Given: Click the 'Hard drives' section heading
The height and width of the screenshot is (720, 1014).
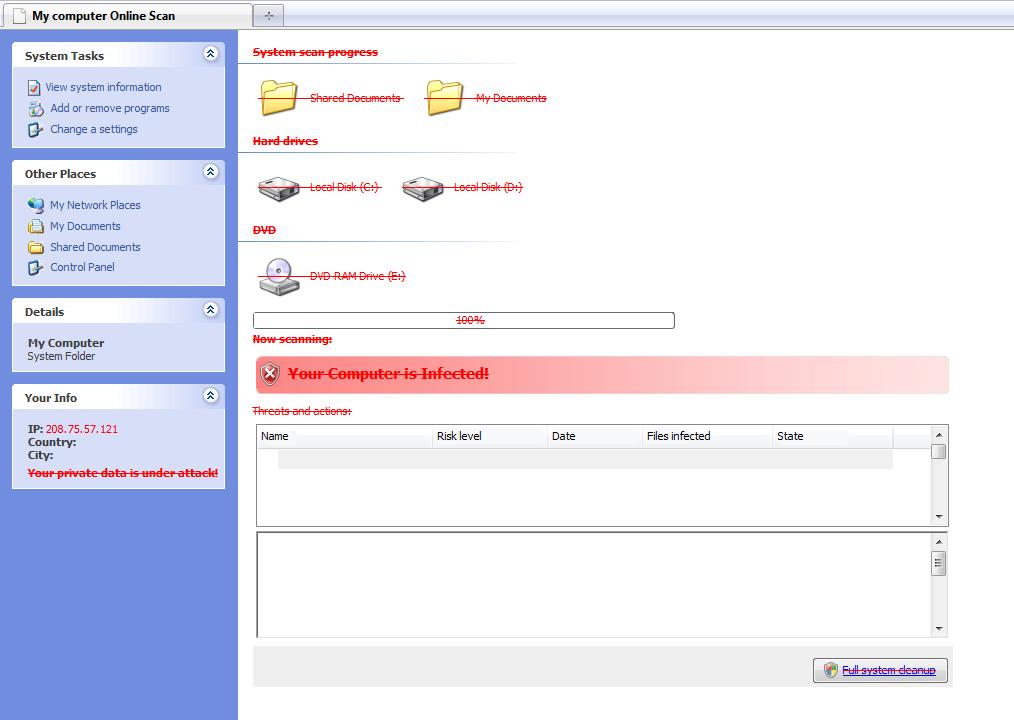Looking at the screenshot, I should click(285, 141).
